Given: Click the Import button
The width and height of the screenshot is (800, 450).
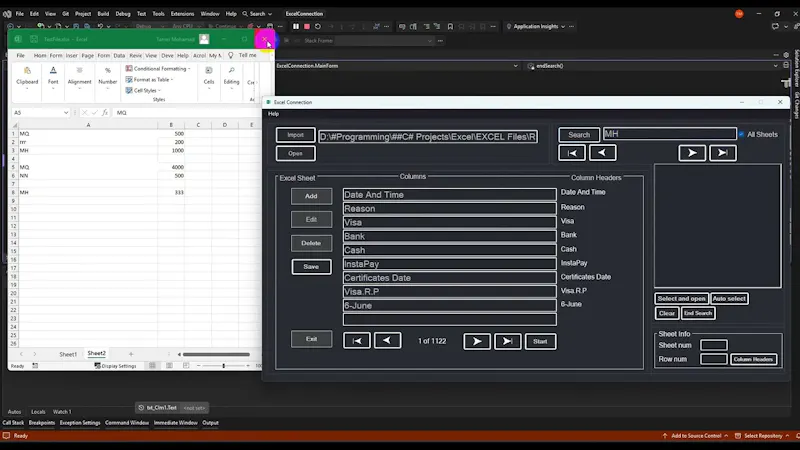Looking at the screenshot, I should coord(295,135).
